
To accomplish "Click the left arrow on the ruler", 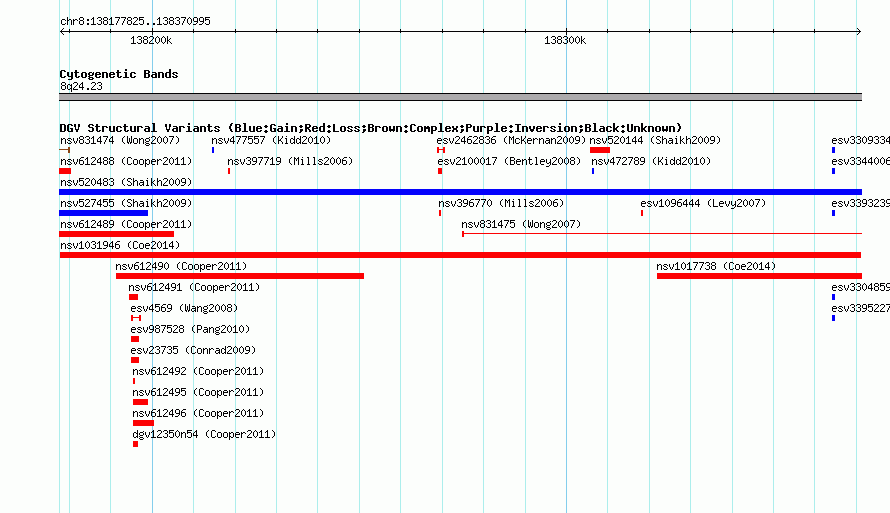I will (64, 31).
